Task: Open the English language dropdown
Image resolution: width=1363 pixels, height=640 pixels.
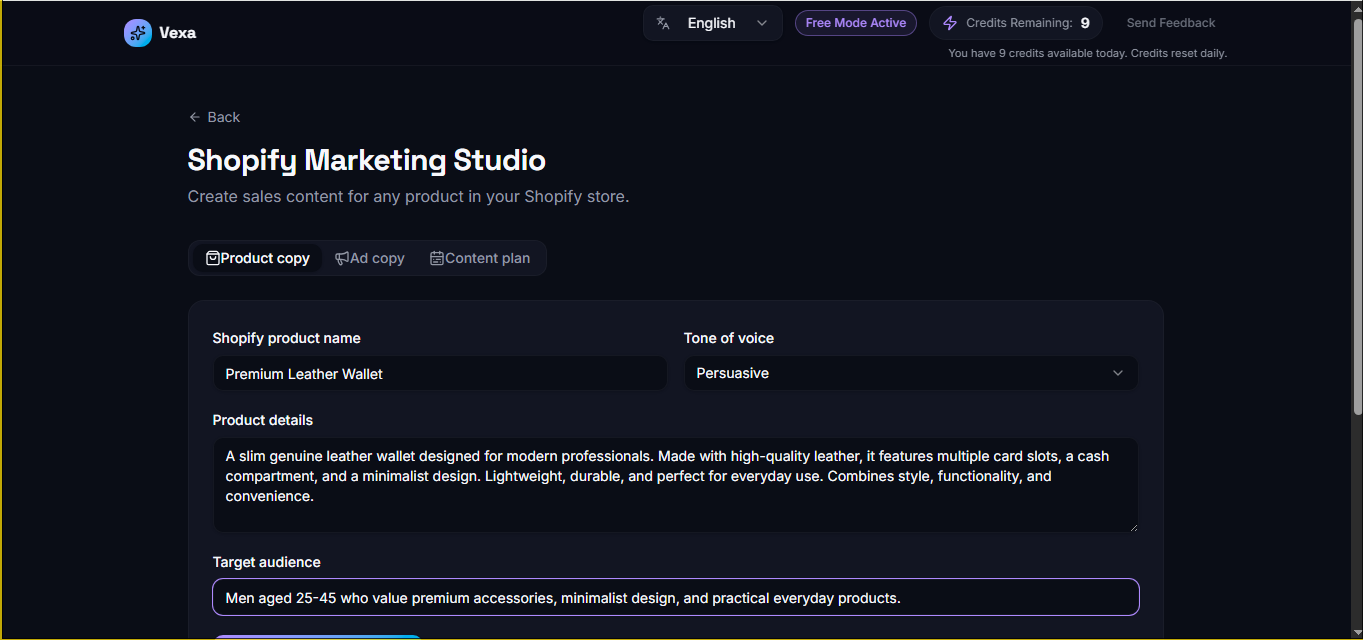Action: [713, 23]
